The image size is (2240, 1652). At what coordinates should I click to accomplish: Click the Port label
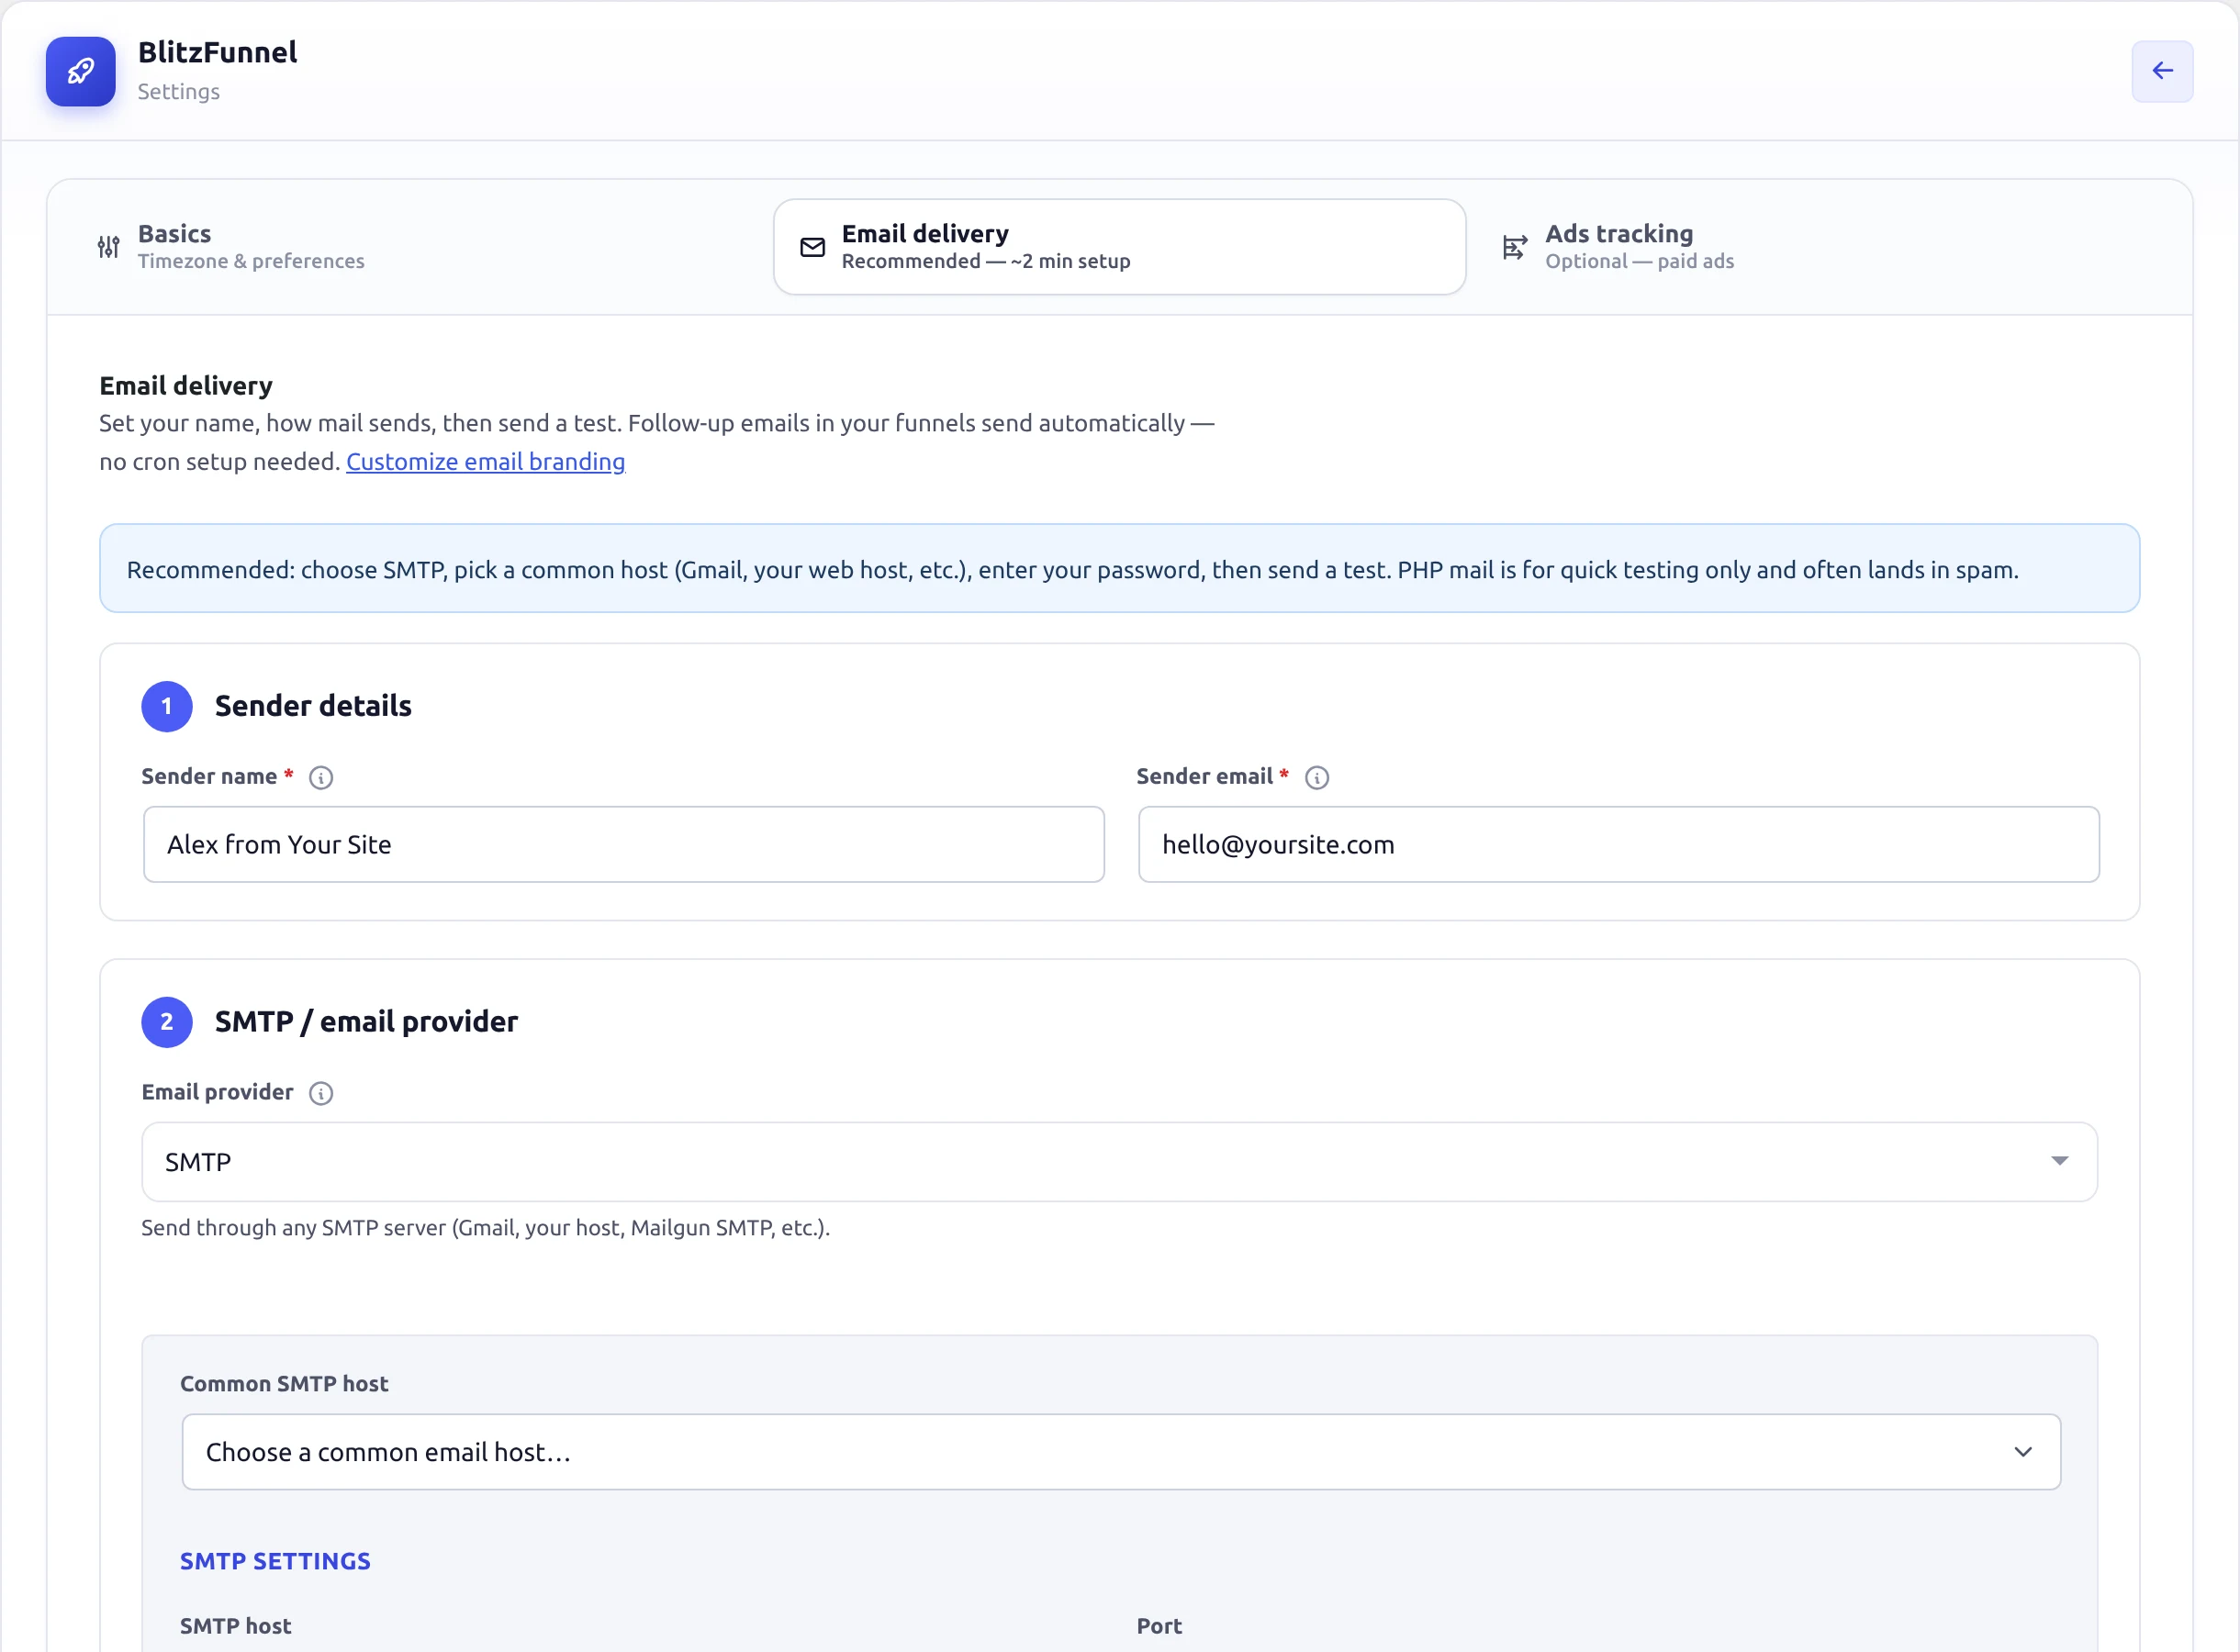[1158, 1625]
